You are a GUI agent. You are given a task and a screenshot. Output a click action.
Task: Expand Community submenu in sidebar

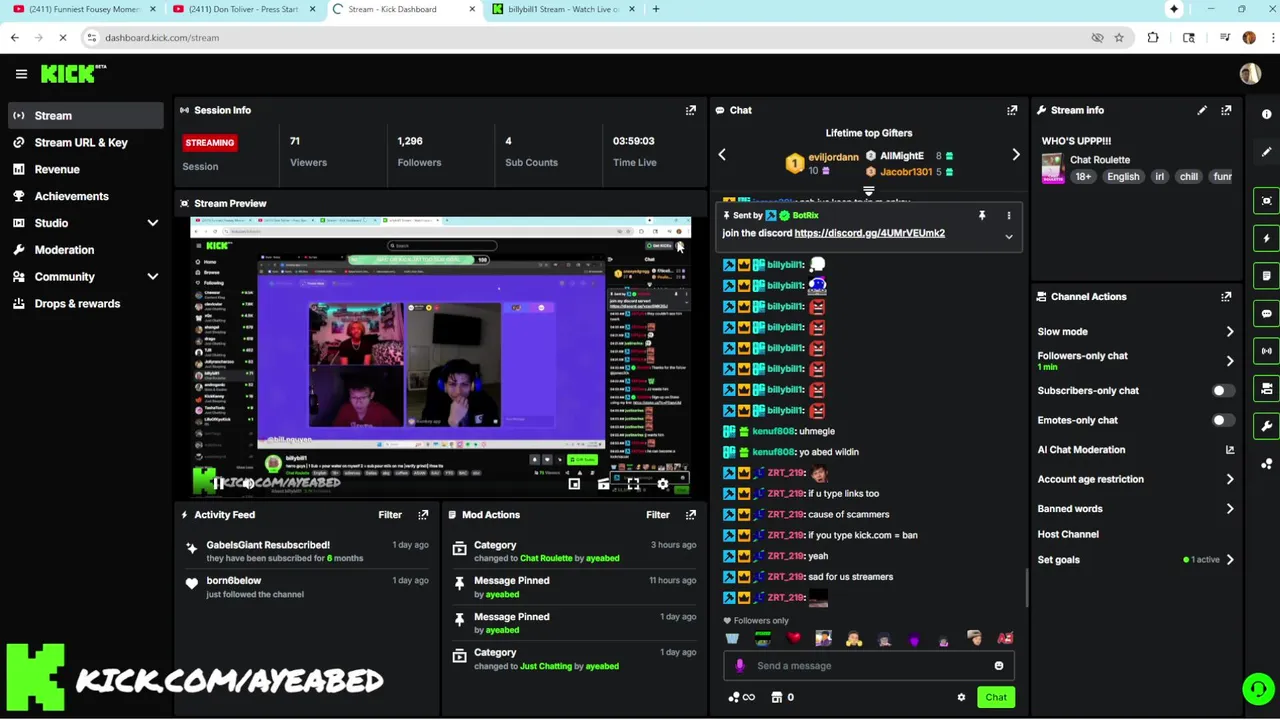[x=153, y=277]
